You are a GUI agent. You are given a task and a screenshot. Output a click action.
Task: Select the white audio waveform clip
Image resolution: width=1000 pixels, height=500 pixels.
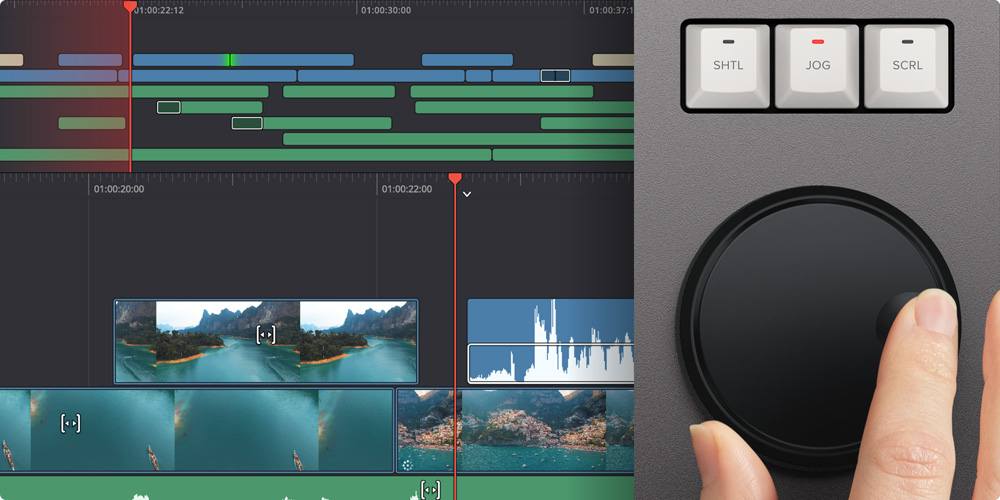coord(551,341)
